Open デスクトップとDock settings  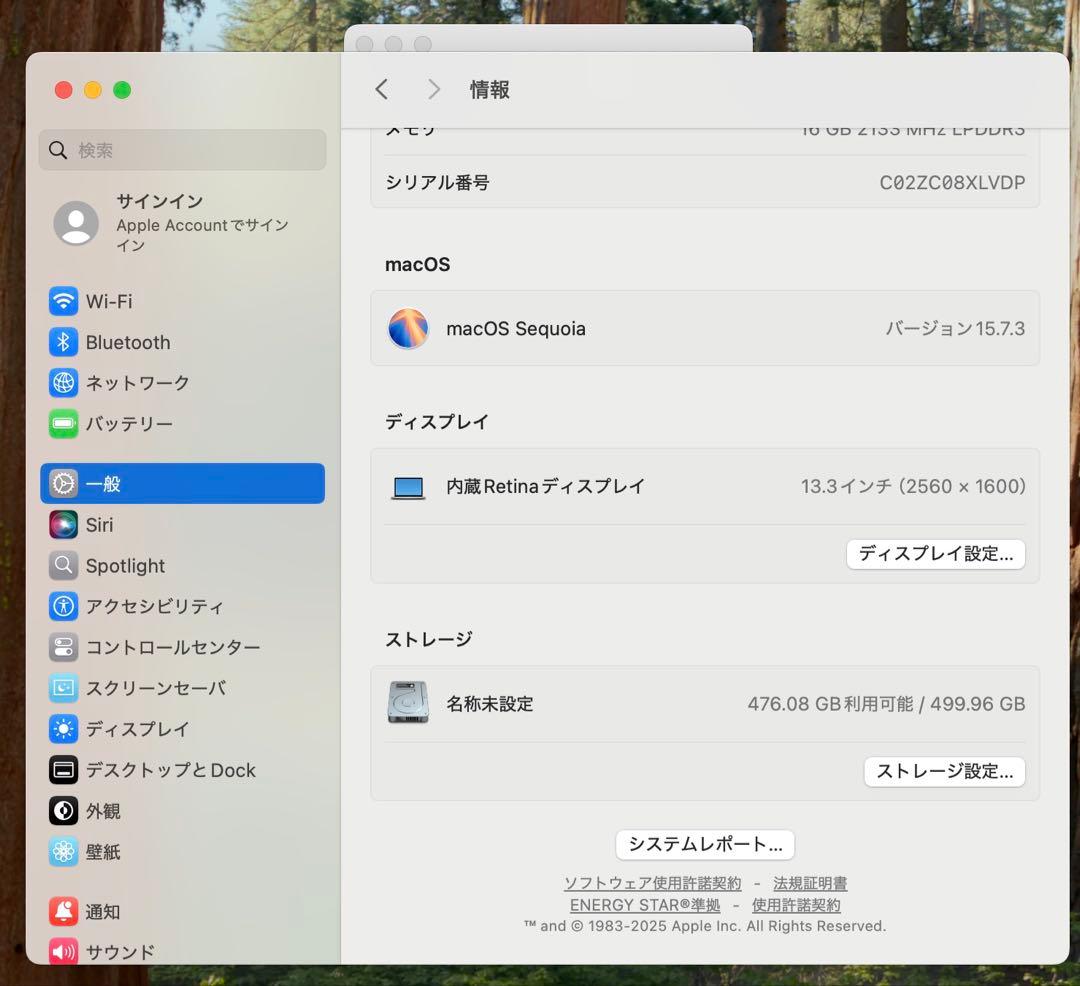(x=63, y=770)
